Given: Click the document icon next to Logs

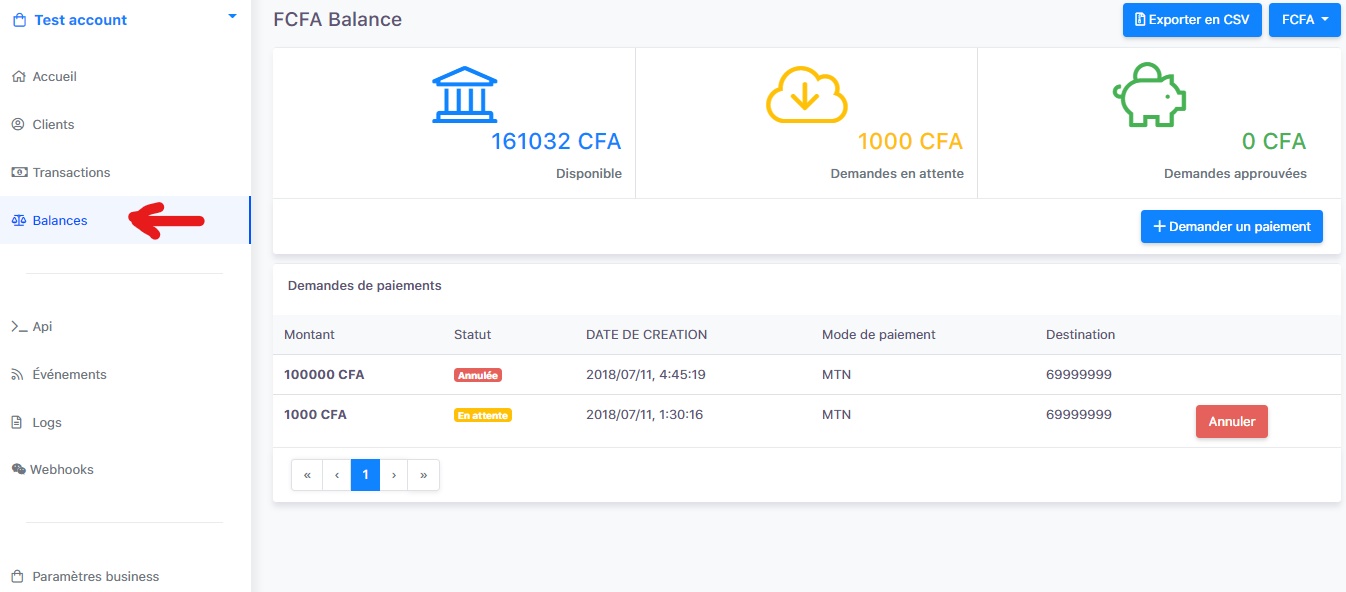Looking at the screenshot, I should click(17, 423).
